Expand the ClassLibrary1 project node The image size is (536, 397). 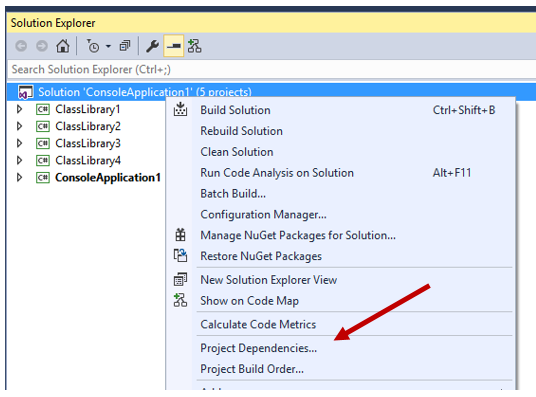click(x=19, y=109)
